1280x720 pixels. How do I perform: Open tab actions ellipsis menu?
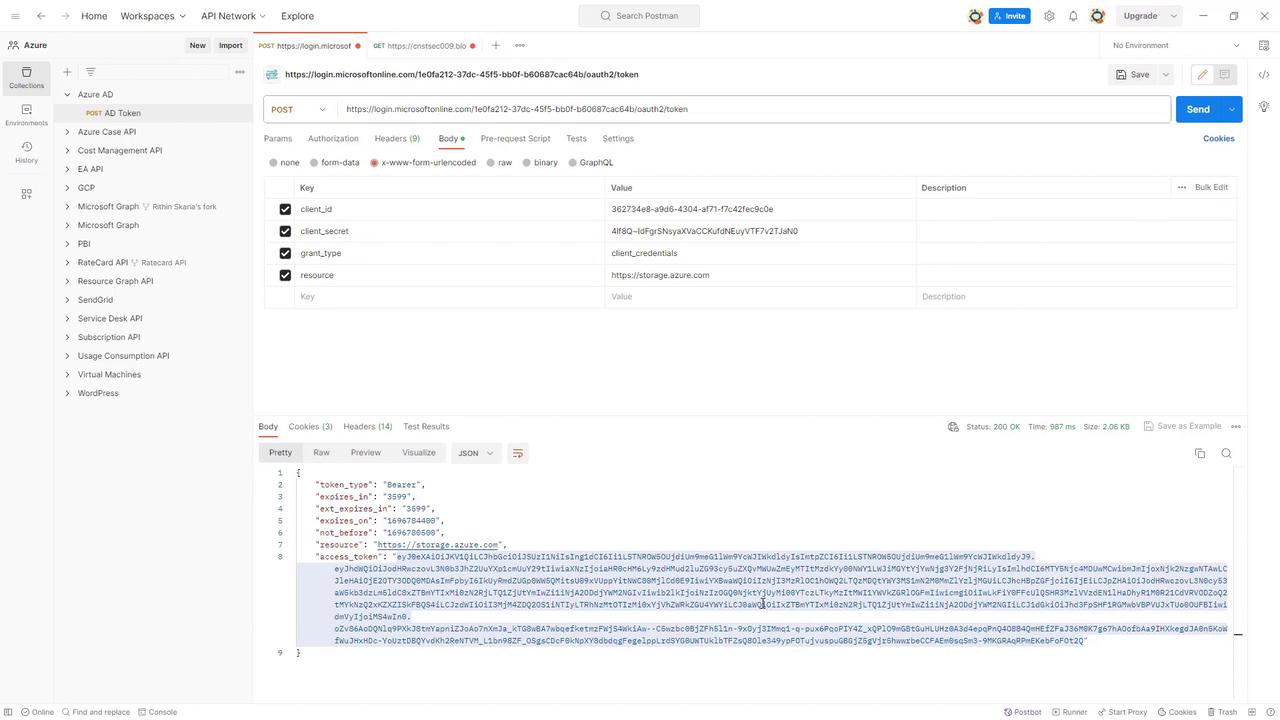[520, 45]
